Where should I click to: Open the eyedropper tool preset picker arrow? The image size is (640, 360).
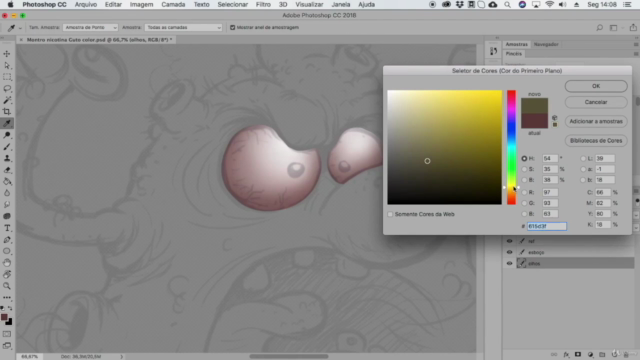20,28
